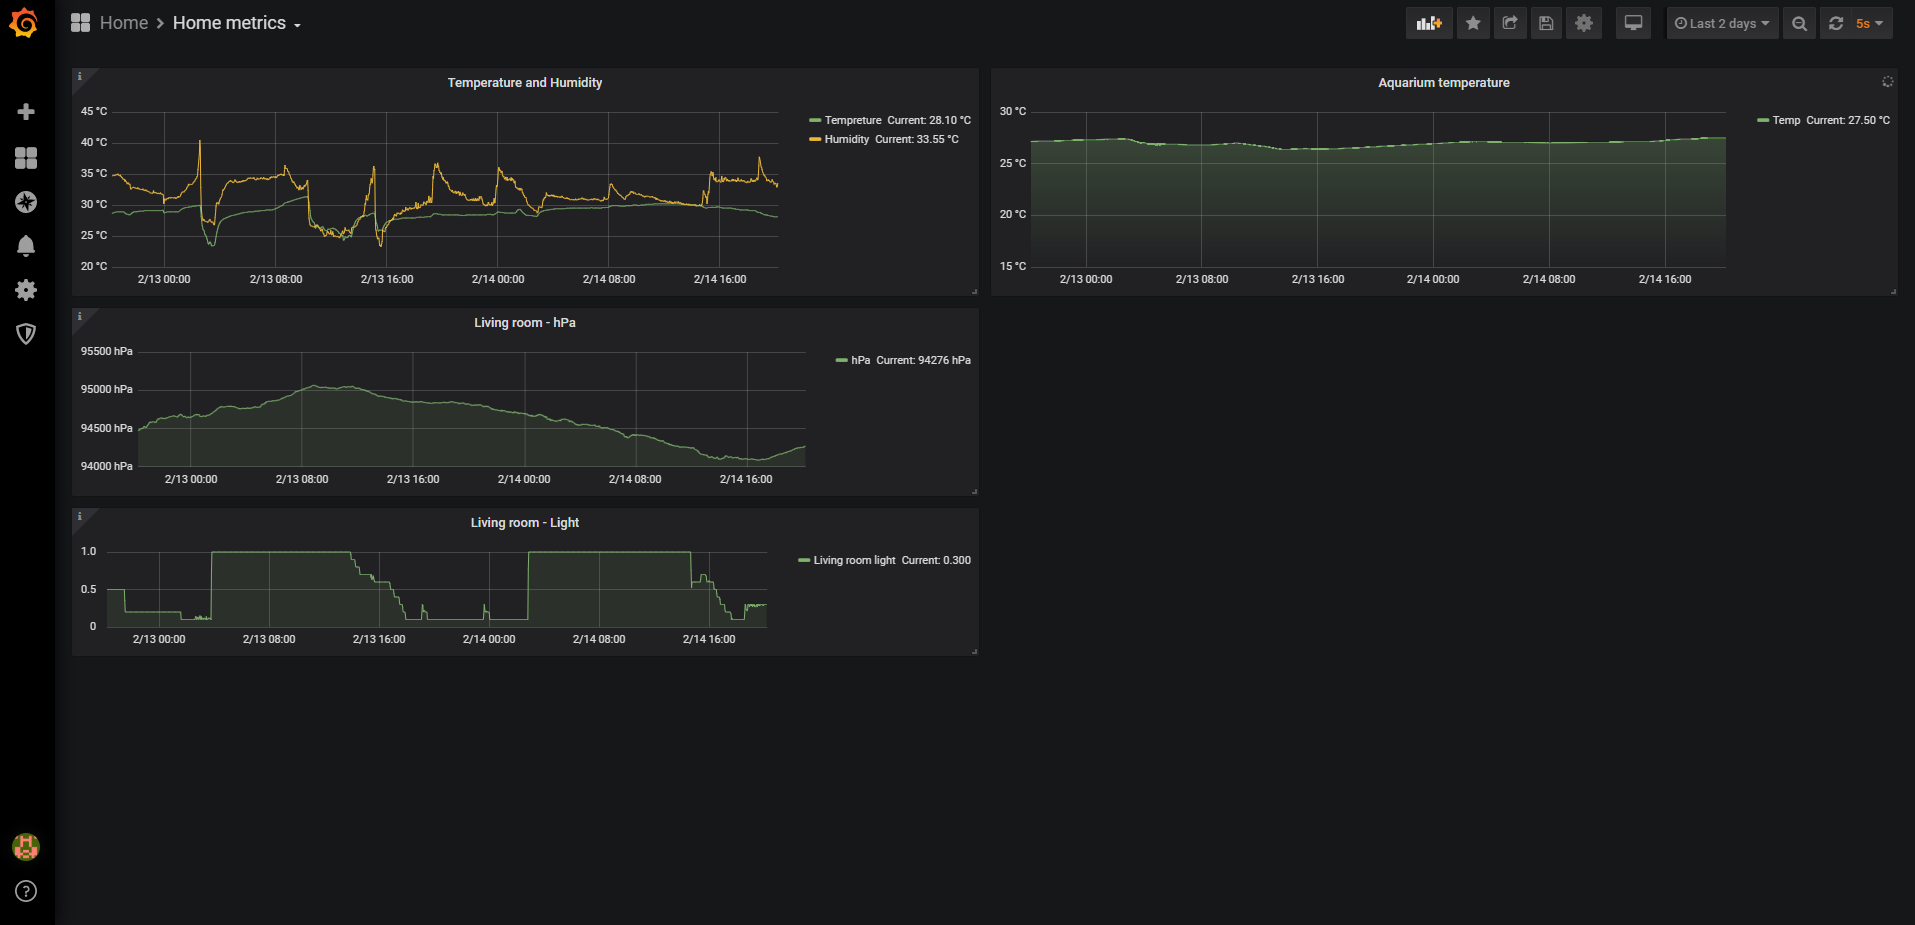Open the Living room - hPa panel title menu
This screenshot has width=1915, height=925.
[525, 323]
